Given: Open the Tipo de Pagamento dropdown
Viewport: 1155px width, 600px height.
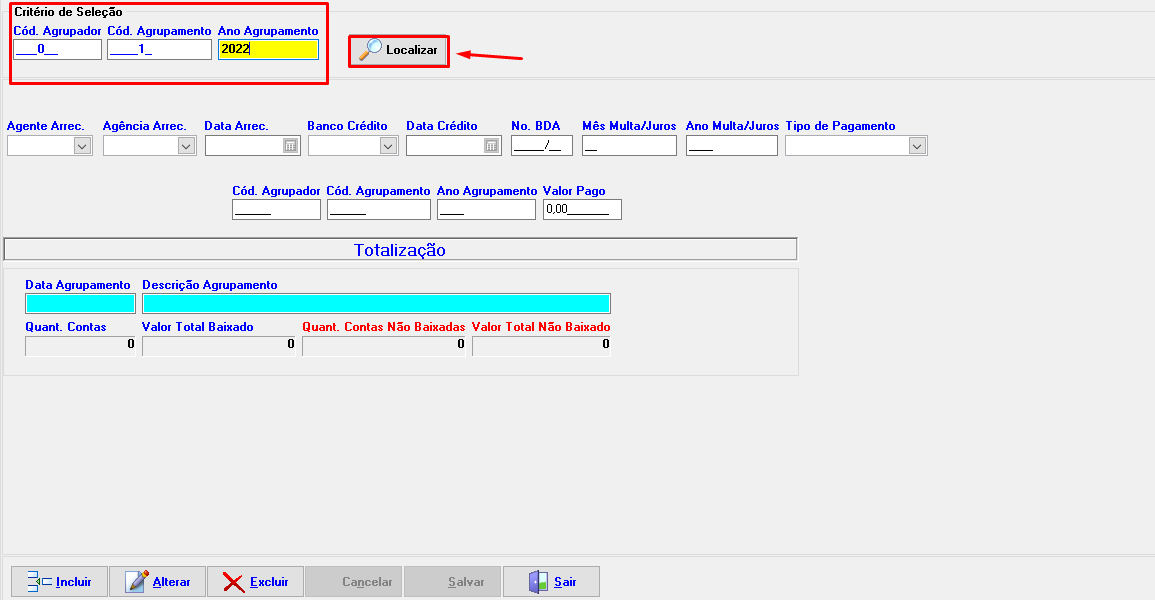Looking at the screenshot, I should (917, 146).
